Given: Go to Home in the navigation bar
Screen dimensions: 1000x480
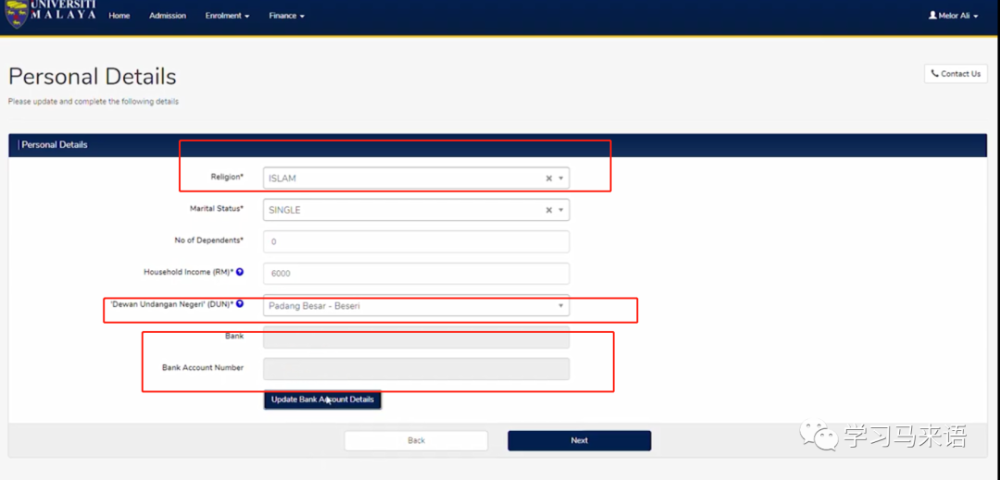Looking at the screenshot, I should click(x=119, y=16).
